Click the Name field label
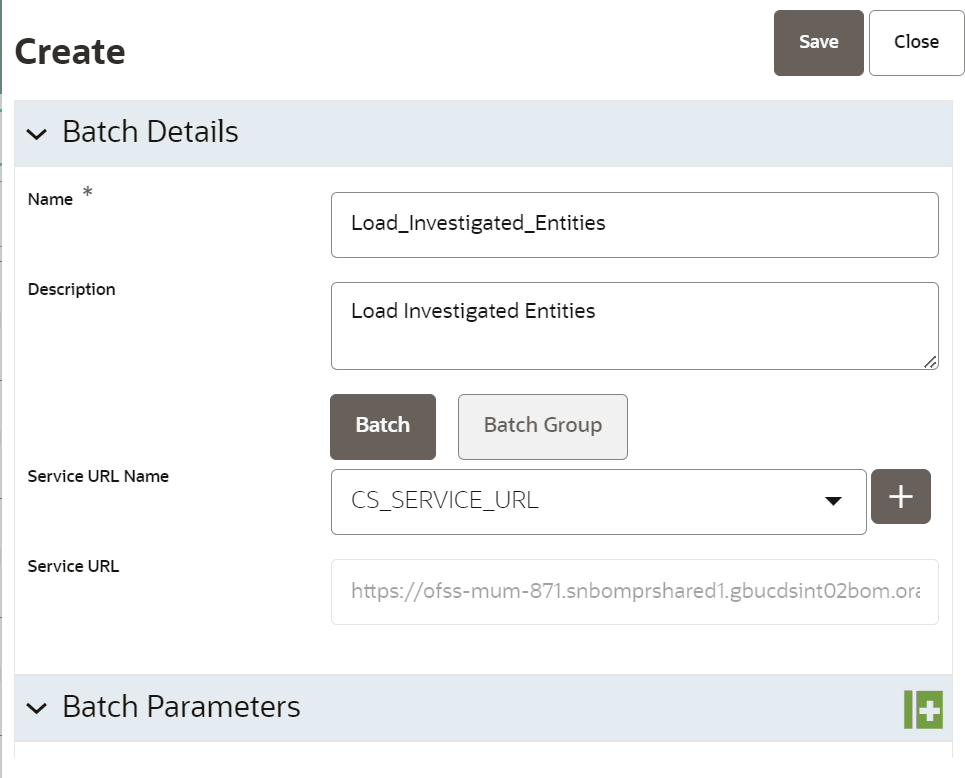965x778 pixels. [x=50, y=199]
